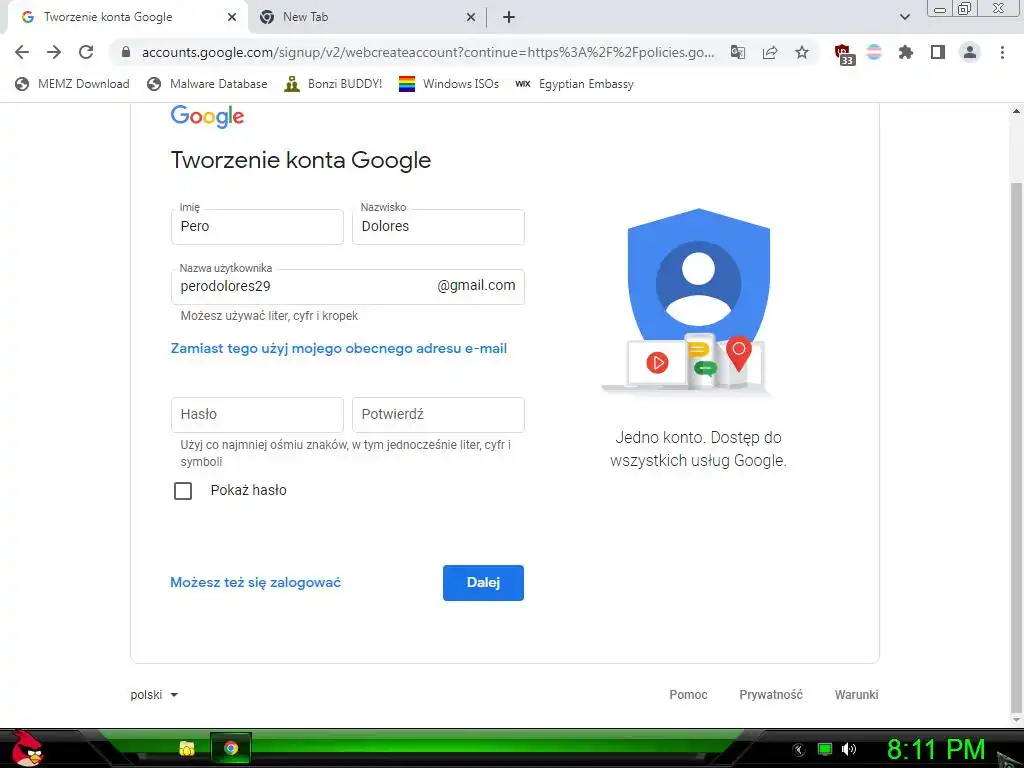Image resolution: width=1024 pixels, height=768 pixels.
Task: Click the 8:11 PM taskbar clock
Action: pos(936,750)
